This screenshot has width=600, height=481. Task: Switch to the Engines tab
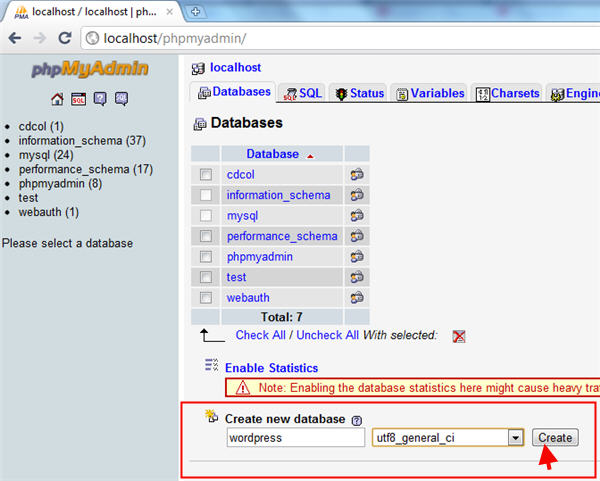click(574, 93)
